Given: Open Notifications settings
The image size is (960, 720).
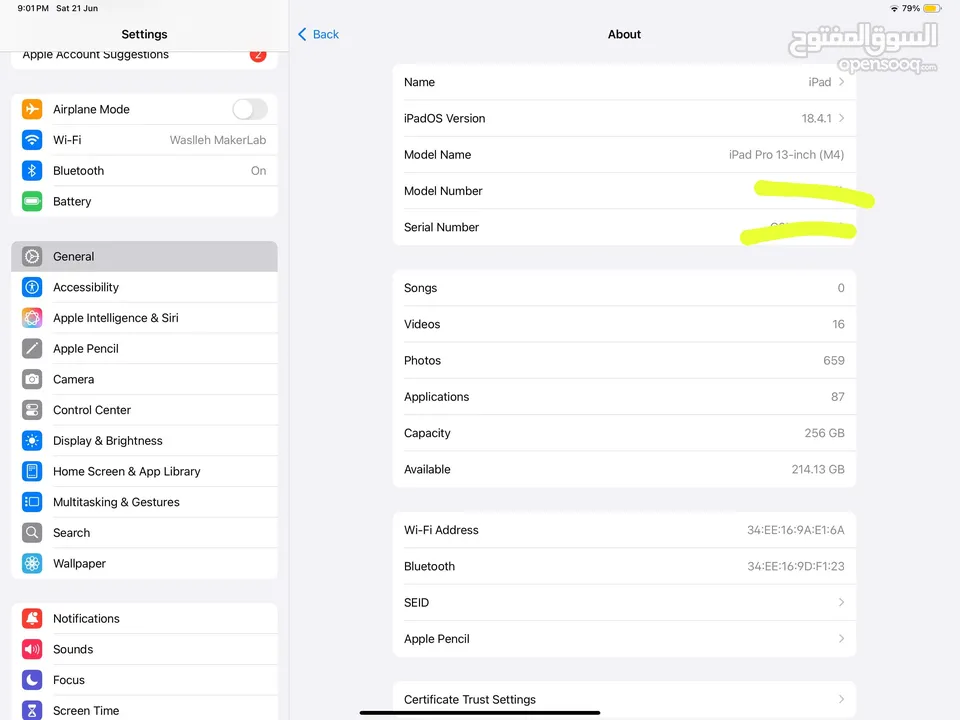Looking at the screenshot, I should click(144, 618).
